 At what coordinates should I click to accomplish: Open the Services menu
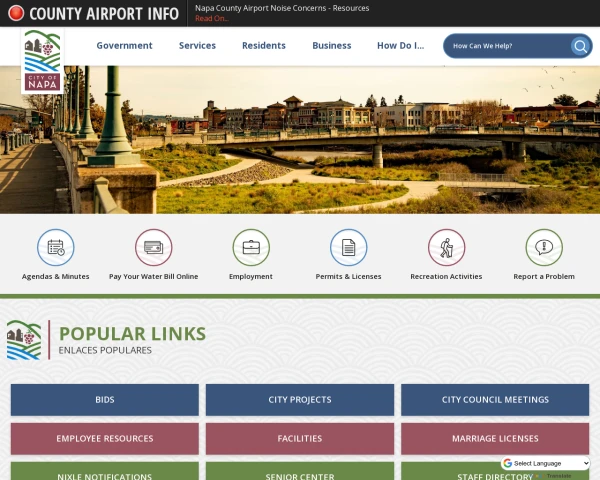tap(197, 46)
